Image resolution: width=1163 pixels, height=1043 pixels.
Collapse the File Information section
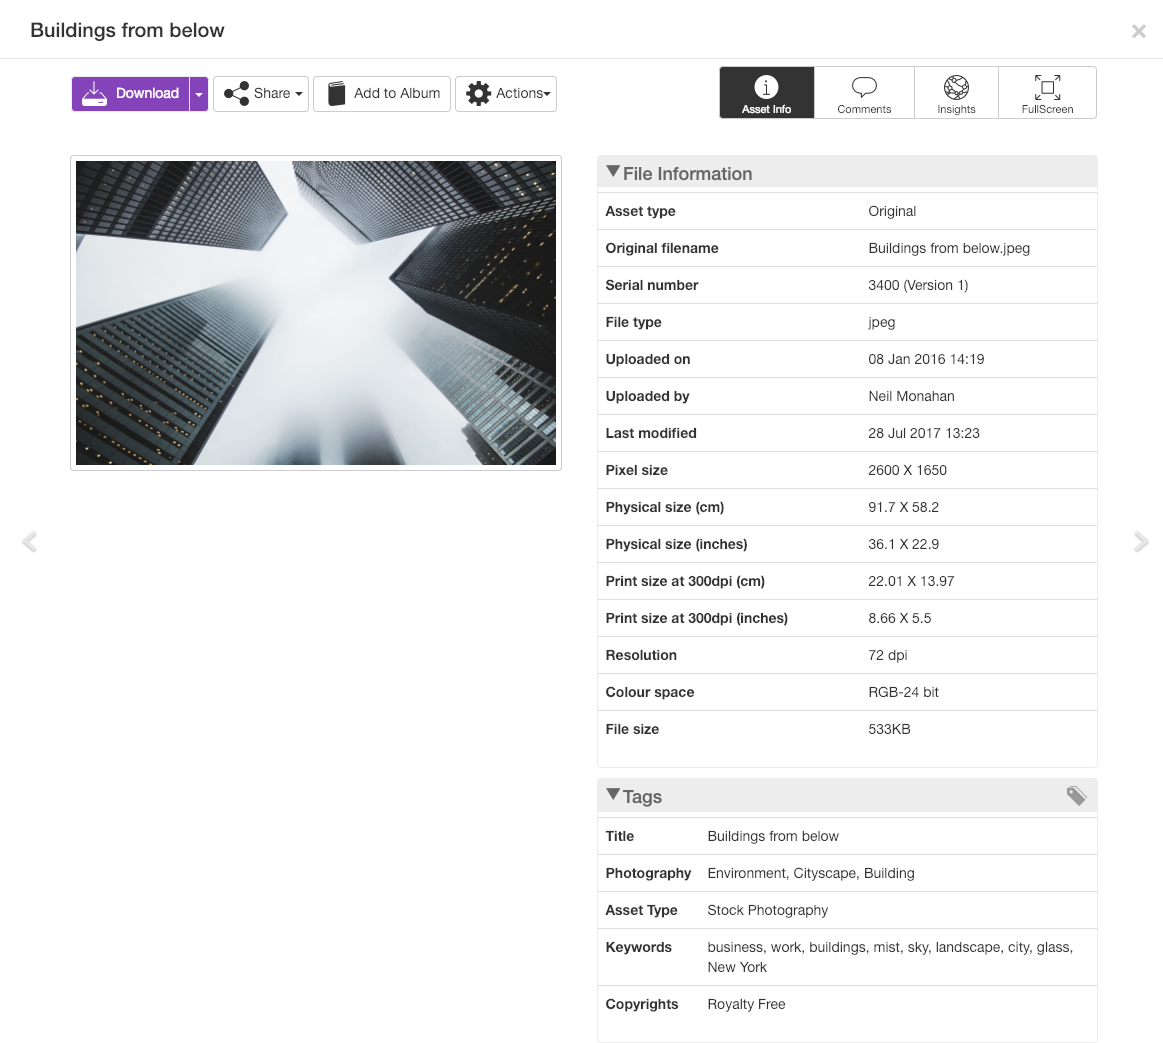613,172
